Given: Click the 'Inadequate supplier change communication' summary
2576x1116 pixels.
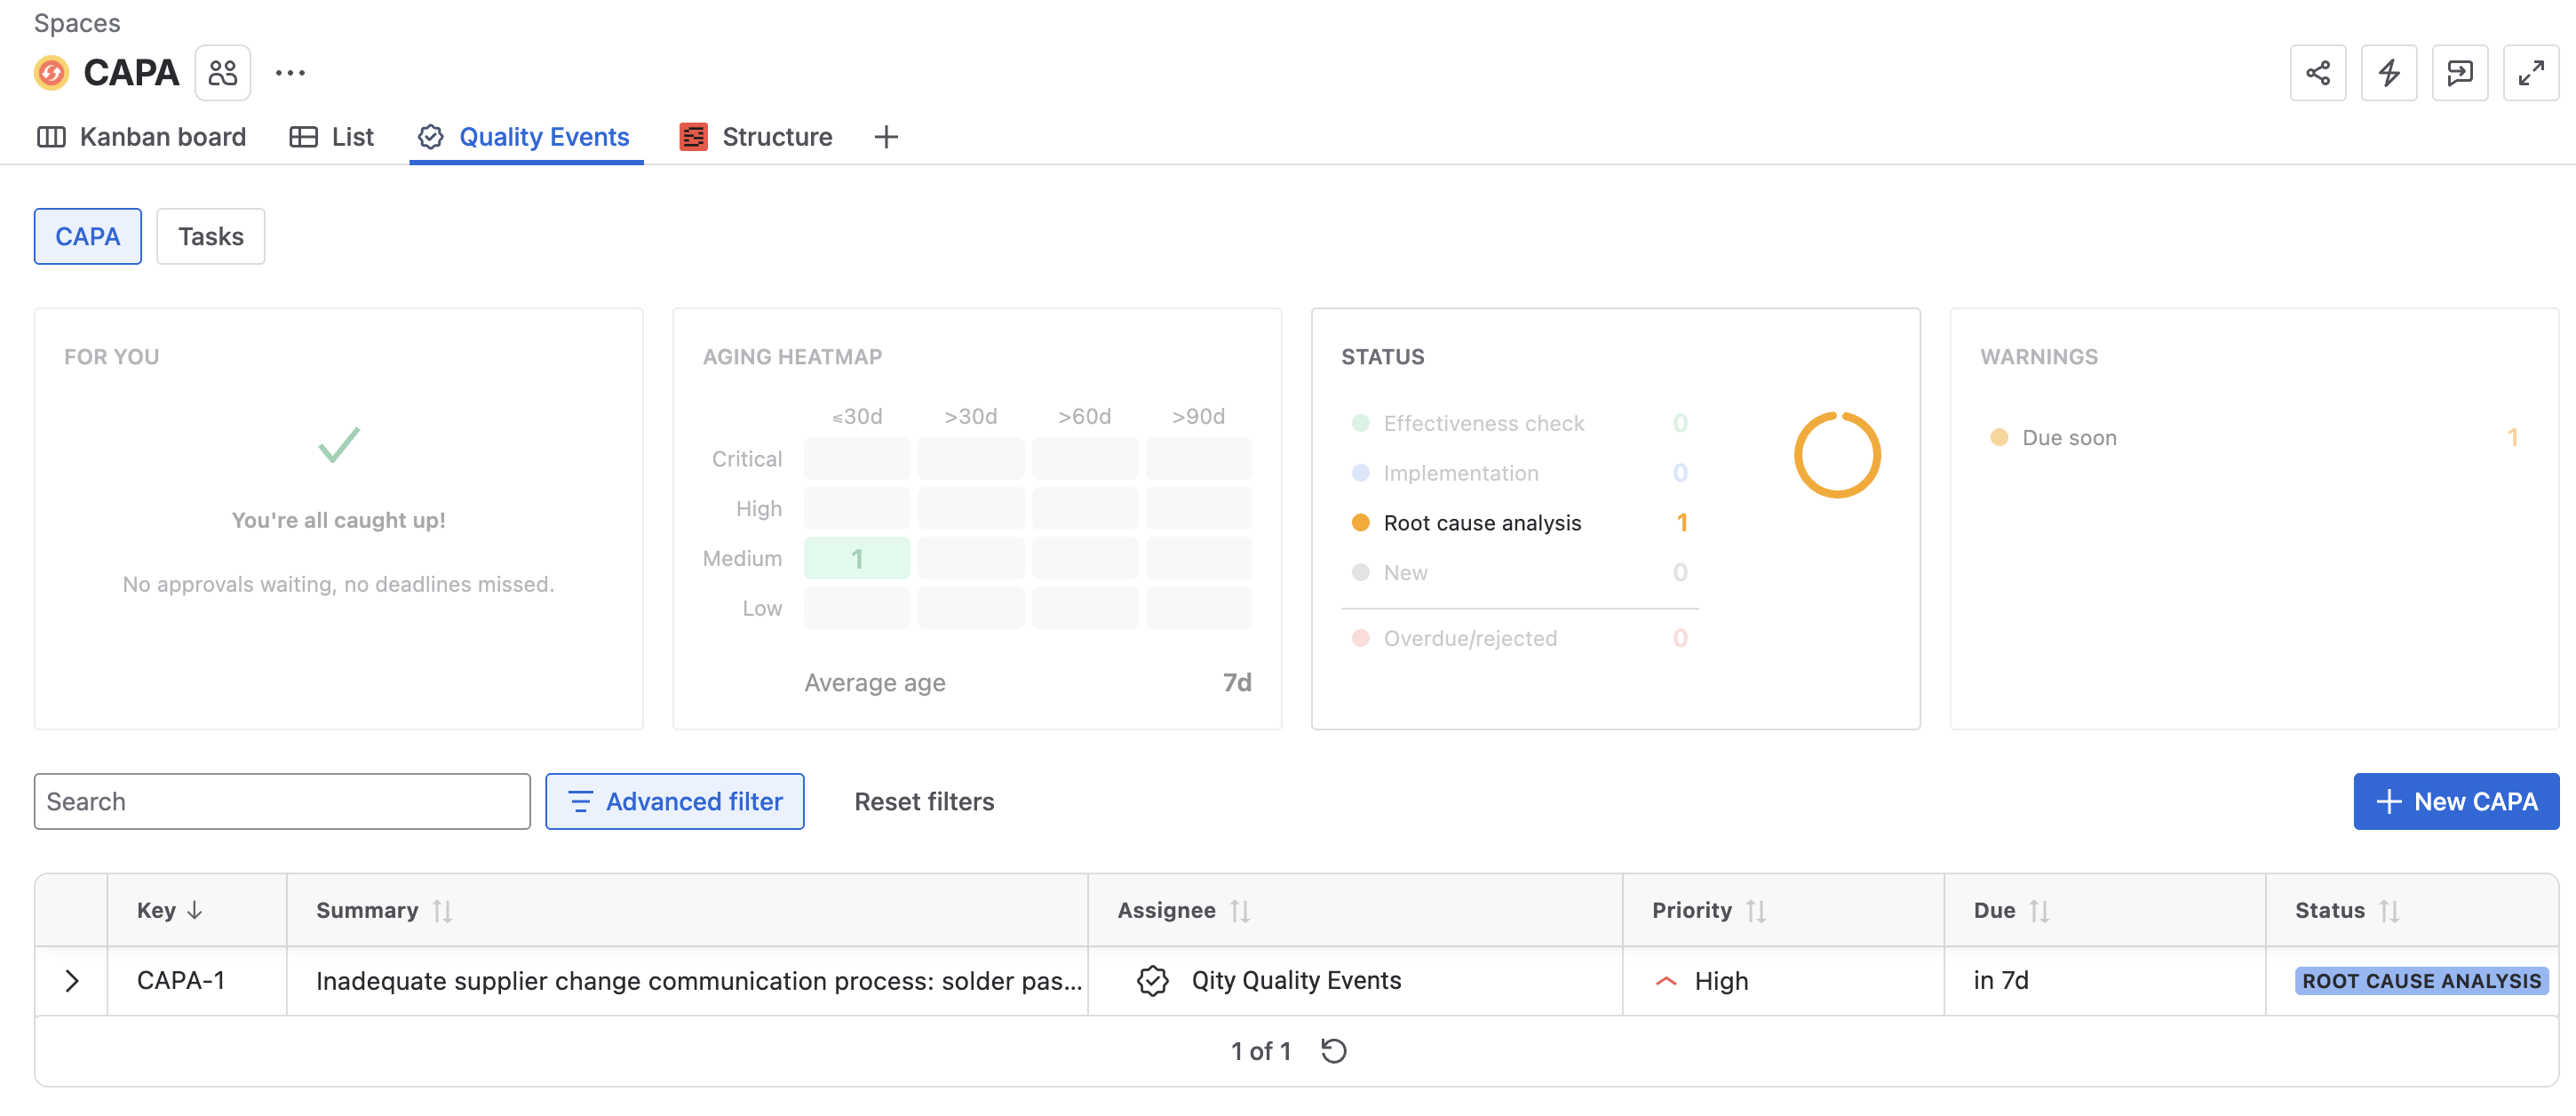Looking at the screenshot, I should click(x=699, y=981).
